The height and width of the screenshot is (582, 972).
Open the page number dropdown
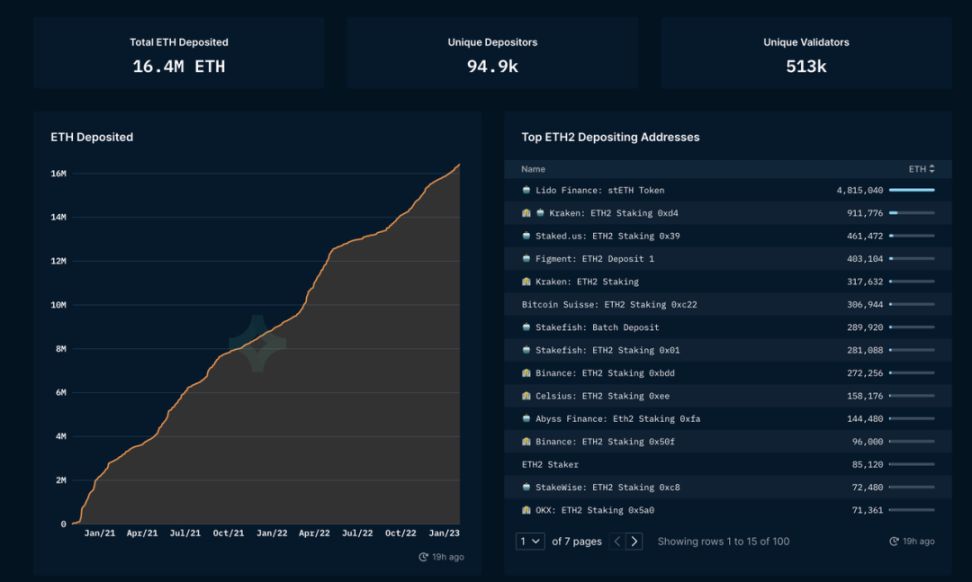[529, 541]
